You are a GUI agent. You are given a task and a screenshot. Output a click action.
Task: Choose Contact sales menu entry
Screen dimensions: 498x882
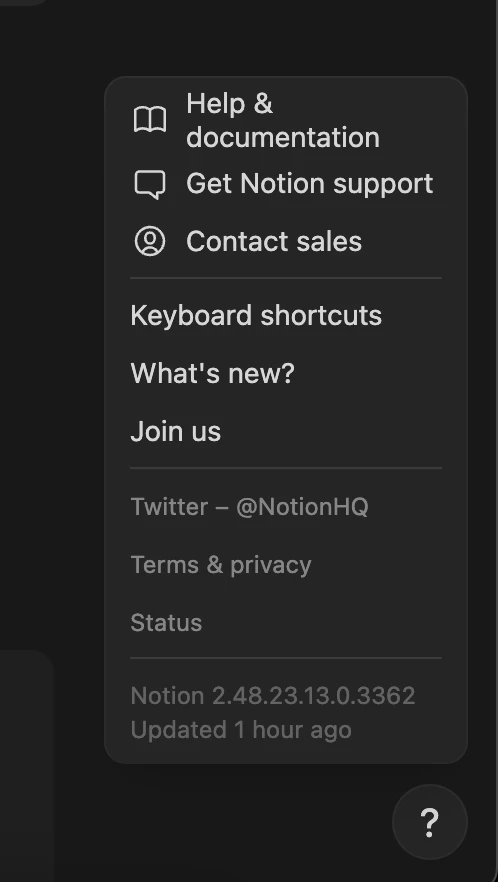(x=286, y=241)
